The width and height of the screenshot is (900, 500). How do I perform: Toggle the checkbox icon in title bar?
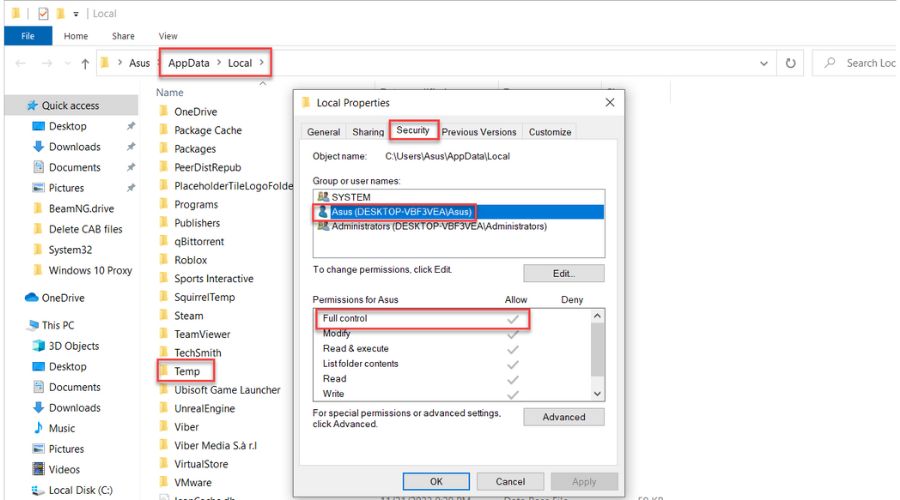coord(44,13)
